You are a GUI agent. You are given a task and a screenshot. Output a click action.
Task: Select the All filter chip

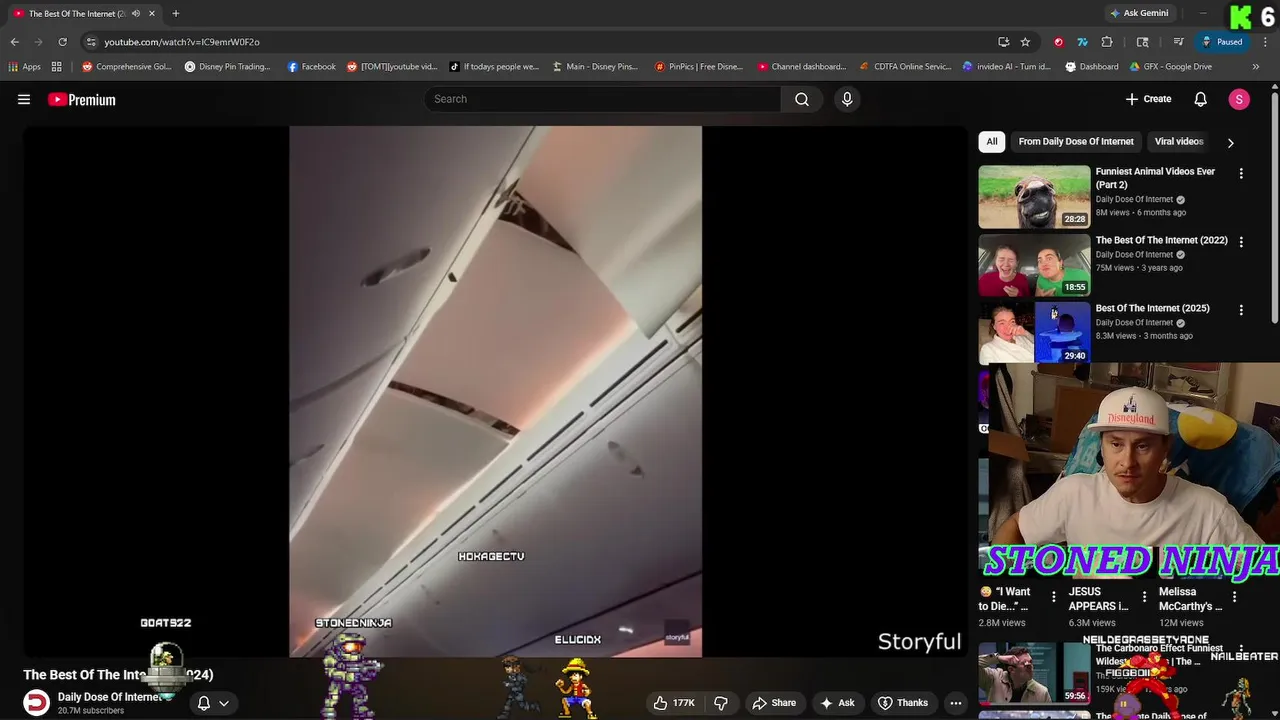coord(992,141)
